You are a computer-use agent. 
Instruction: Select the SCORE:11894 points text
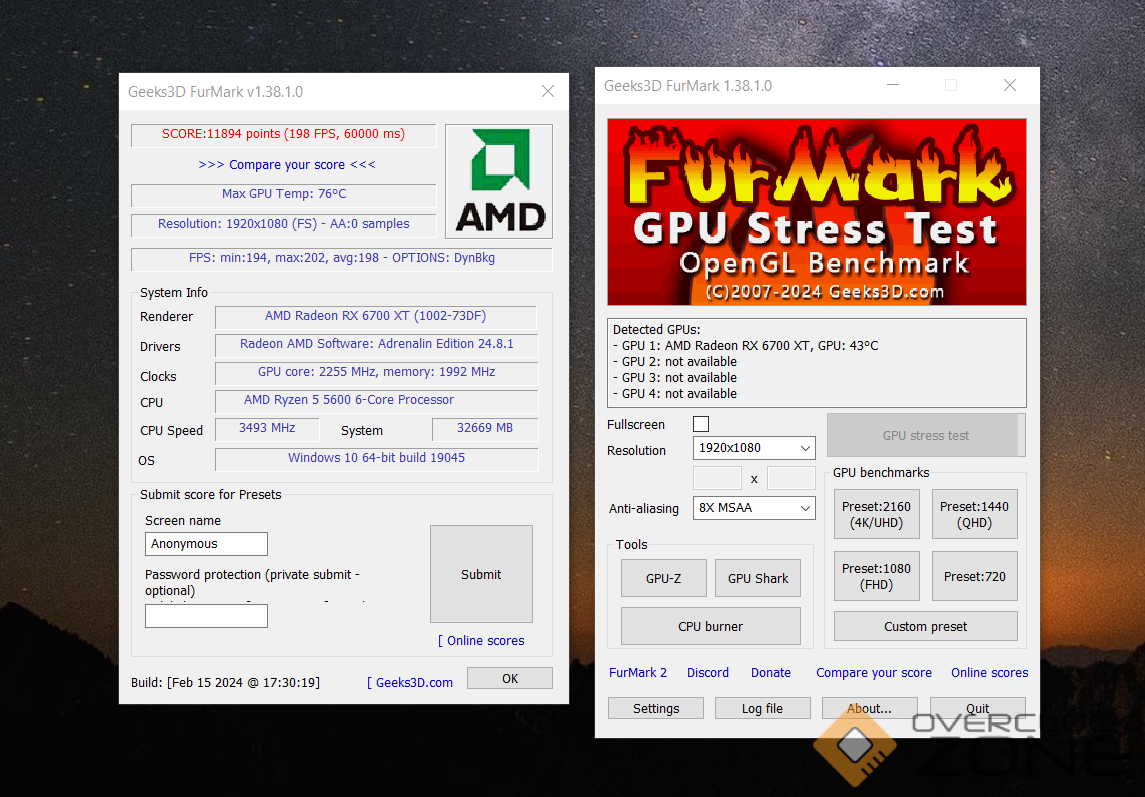(283, 134)
